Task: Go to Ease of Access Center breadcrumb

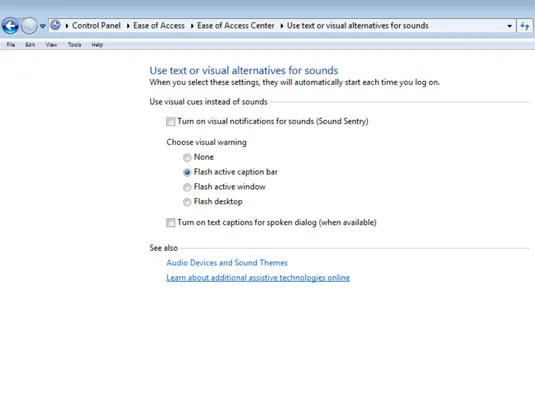Action: [x=235, y=26]
